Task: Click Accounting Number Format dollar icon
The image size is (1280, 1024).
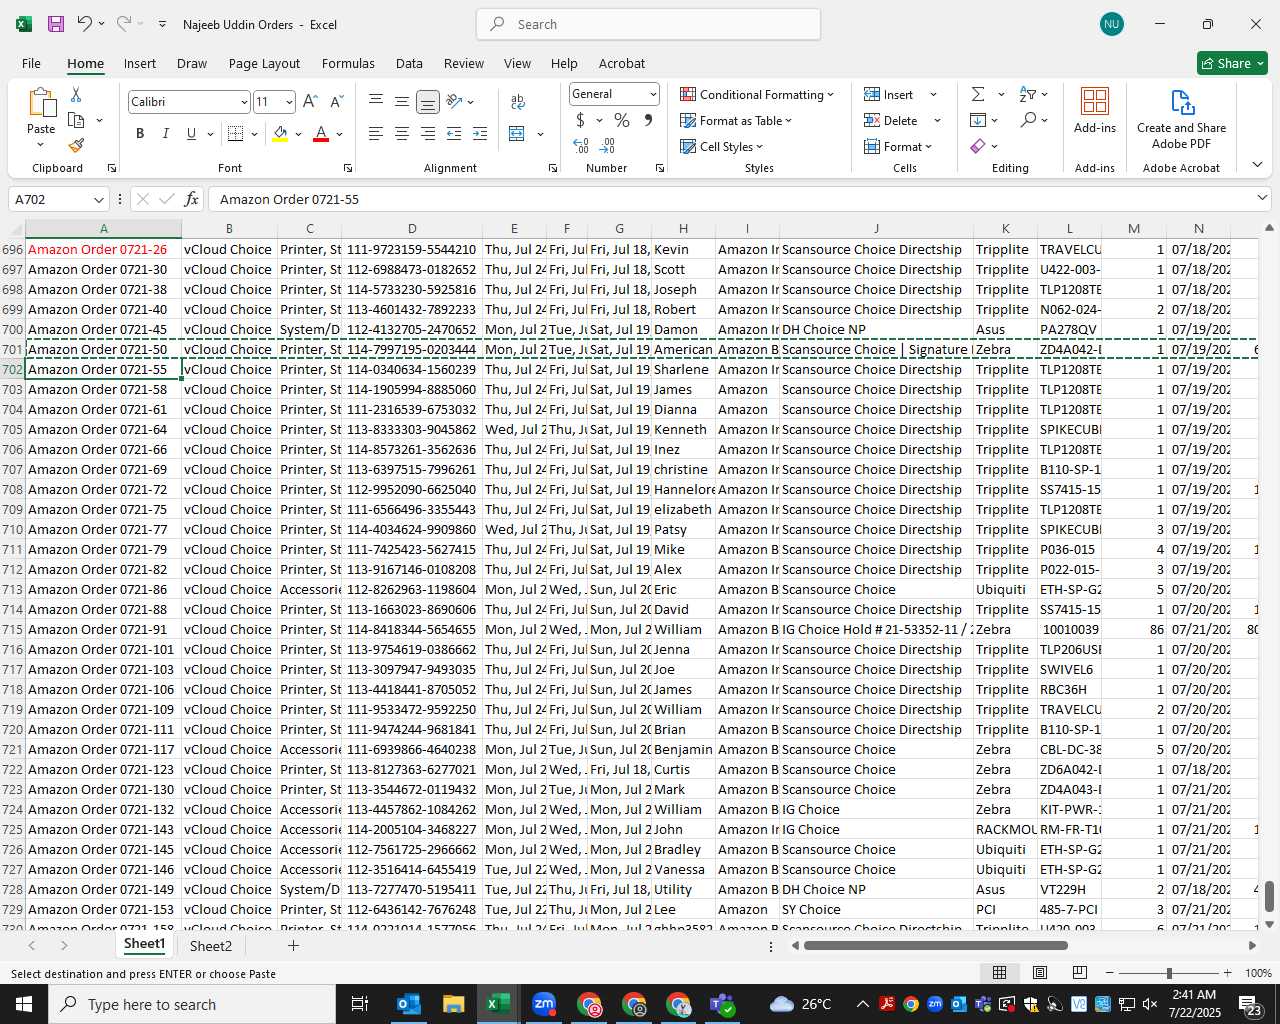Action: click(580, 120)
